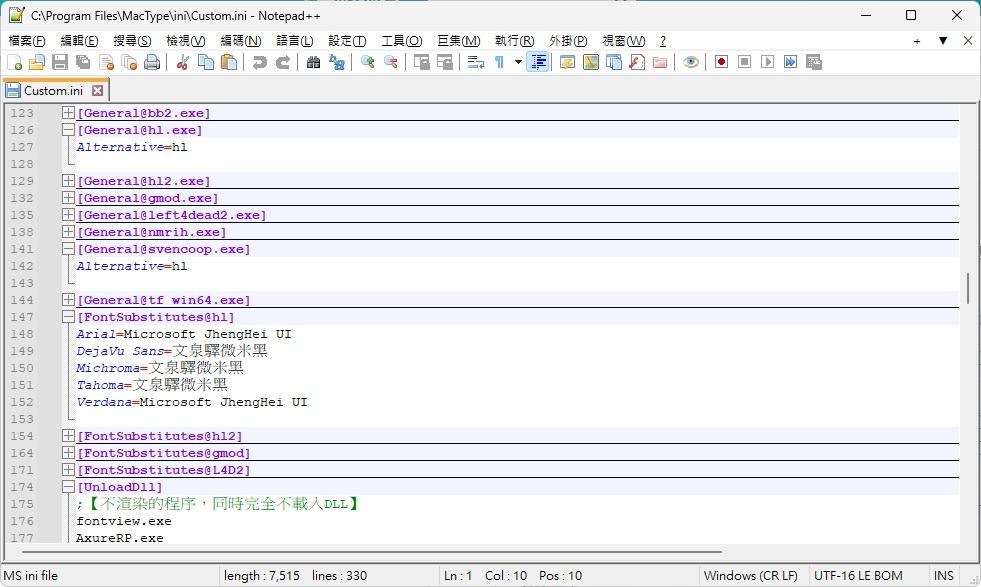The image size is (981, 587).
Task: Open Folder as Workspace icon
Action: 659,62
